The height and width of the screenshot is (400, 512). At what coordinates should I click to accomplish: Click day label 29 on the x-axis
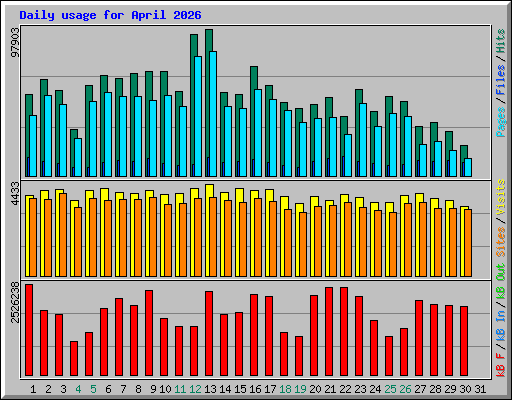click(450, 389)
